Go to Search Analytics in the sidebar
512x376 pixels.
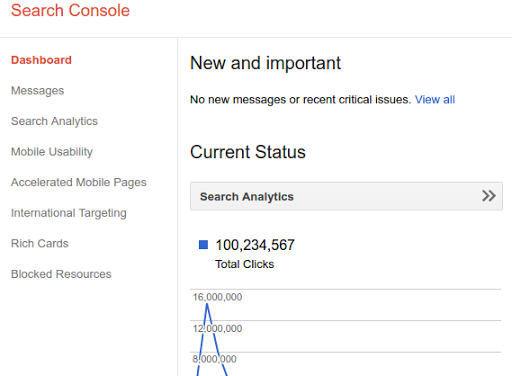point(54,121)
